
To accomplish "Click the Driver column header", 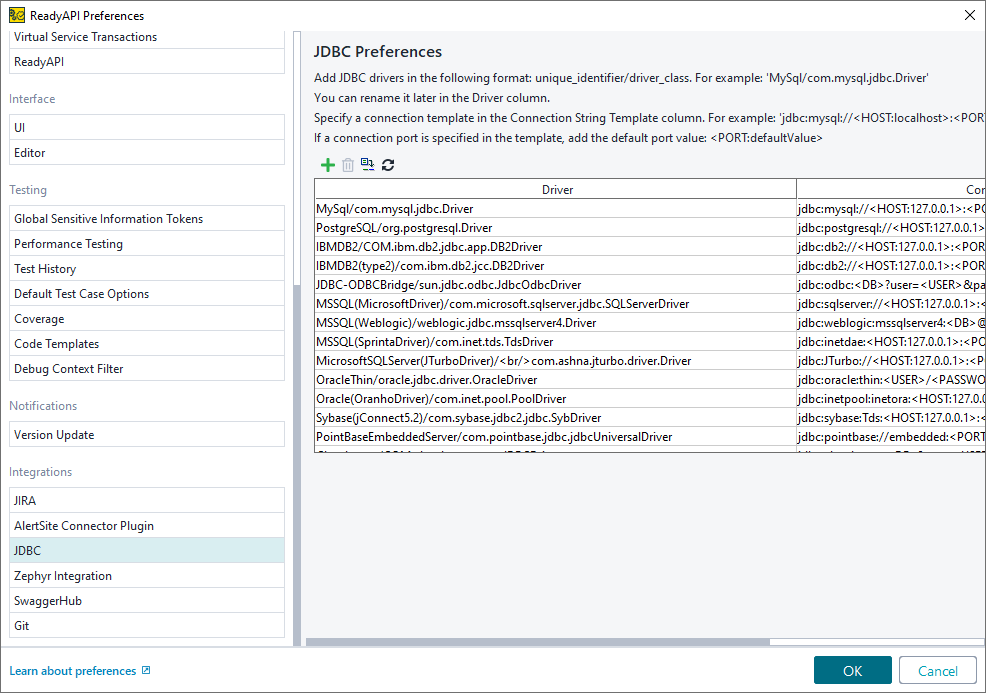I will [x=557, y=188].
